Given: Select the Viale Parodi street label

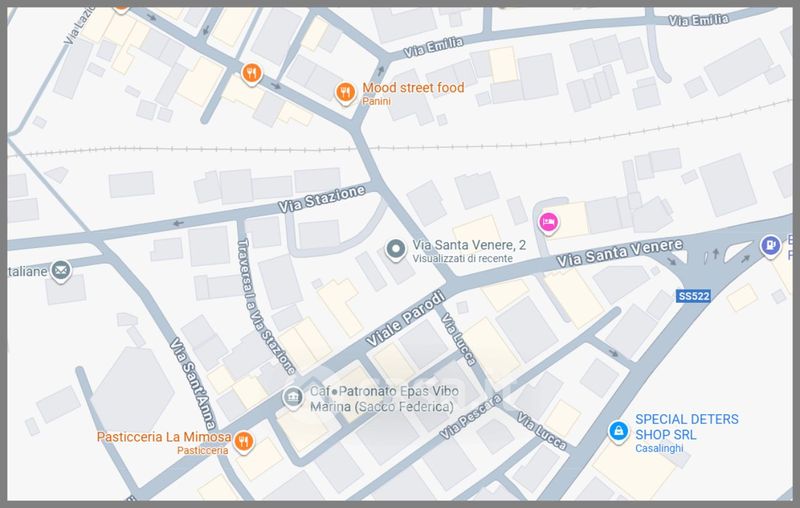Looking at the screenshot, I should [406, 319].
